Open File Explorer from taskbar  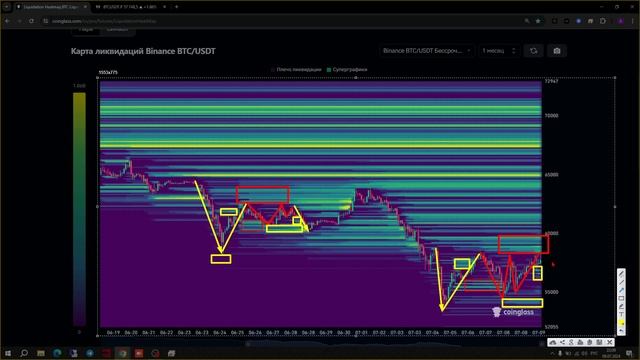(x=41, y=353)
